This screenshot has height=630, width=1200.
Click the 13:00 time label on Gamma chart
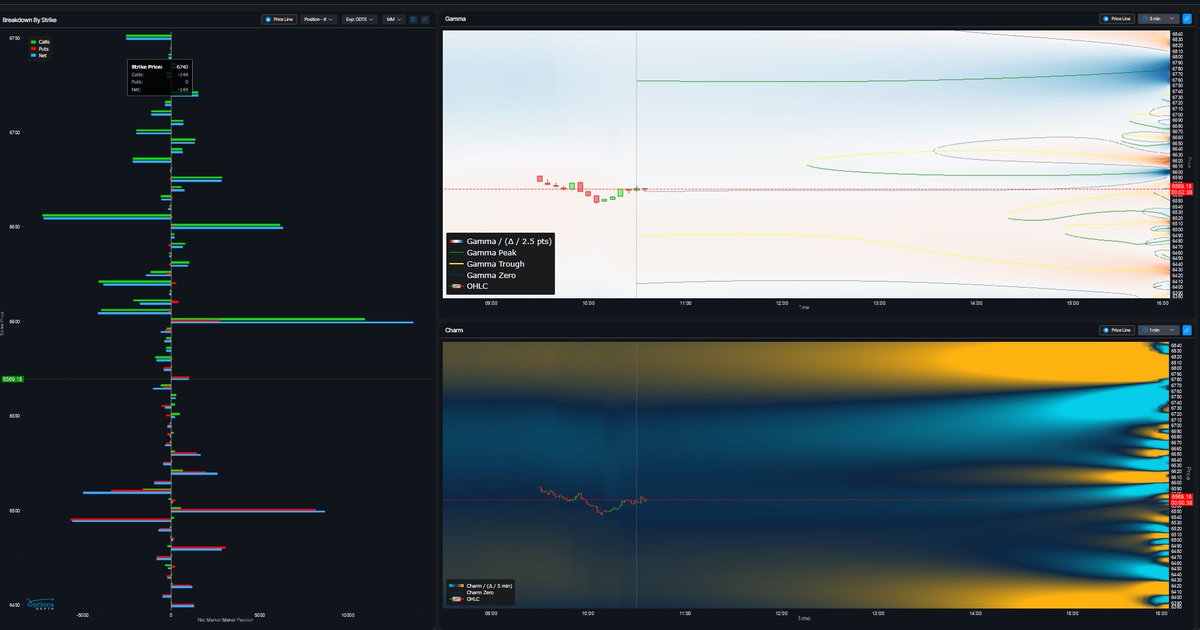tap(879, 303)
